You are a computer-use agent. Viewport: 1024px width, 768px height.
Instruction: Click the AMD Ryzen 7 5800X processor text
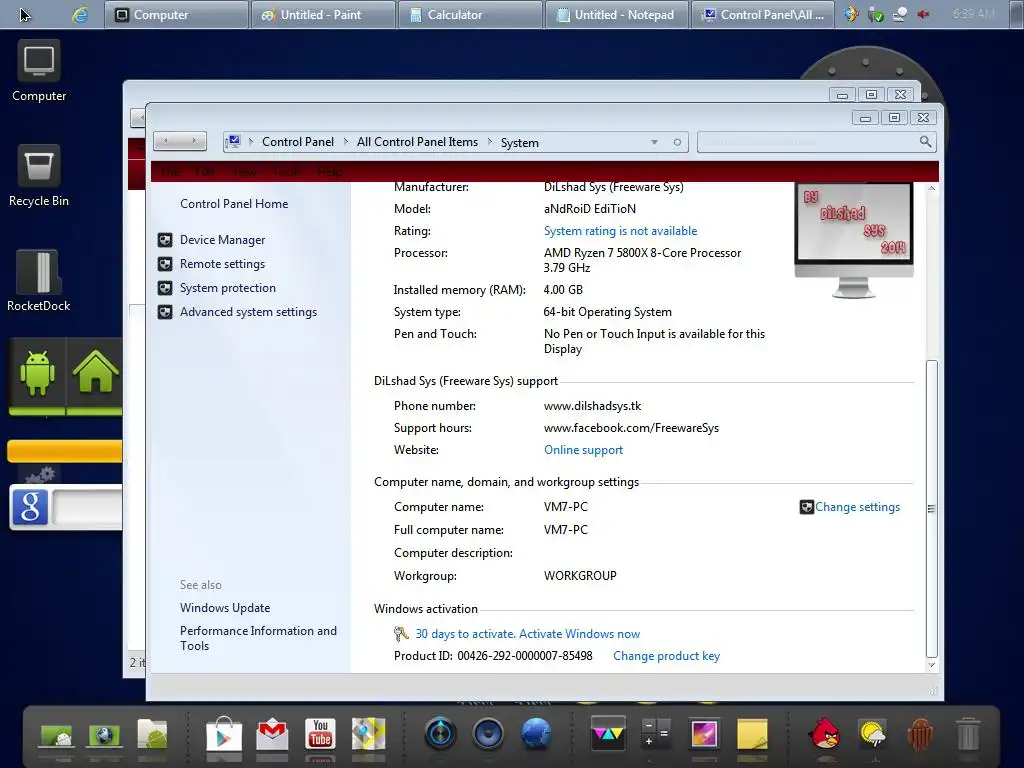point(642,260)
